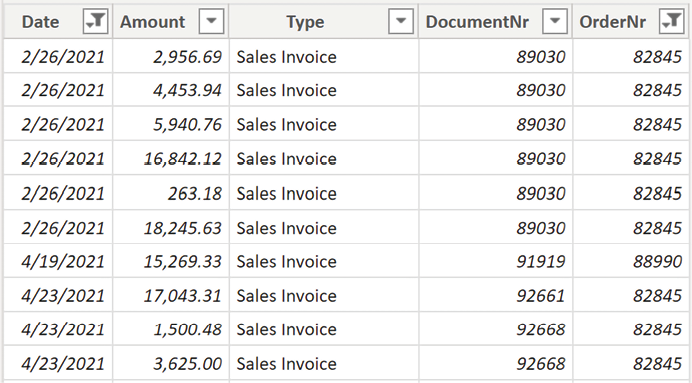The width and height of the screenshot is (692, 383).
Task: Select the DocumentNr cell 92661
Action: (x=496, y=296)
